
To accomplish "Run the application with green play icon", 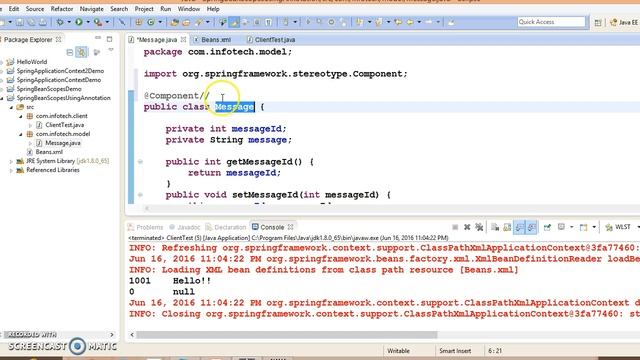I will (79, 22).
